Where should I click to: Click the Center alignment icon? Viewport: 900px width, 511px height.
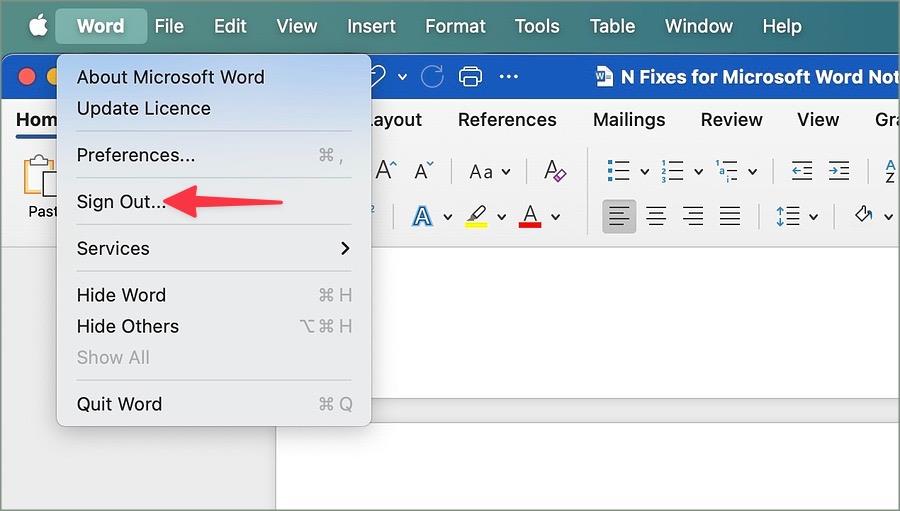pyautogui.click(x=656, y=216)
